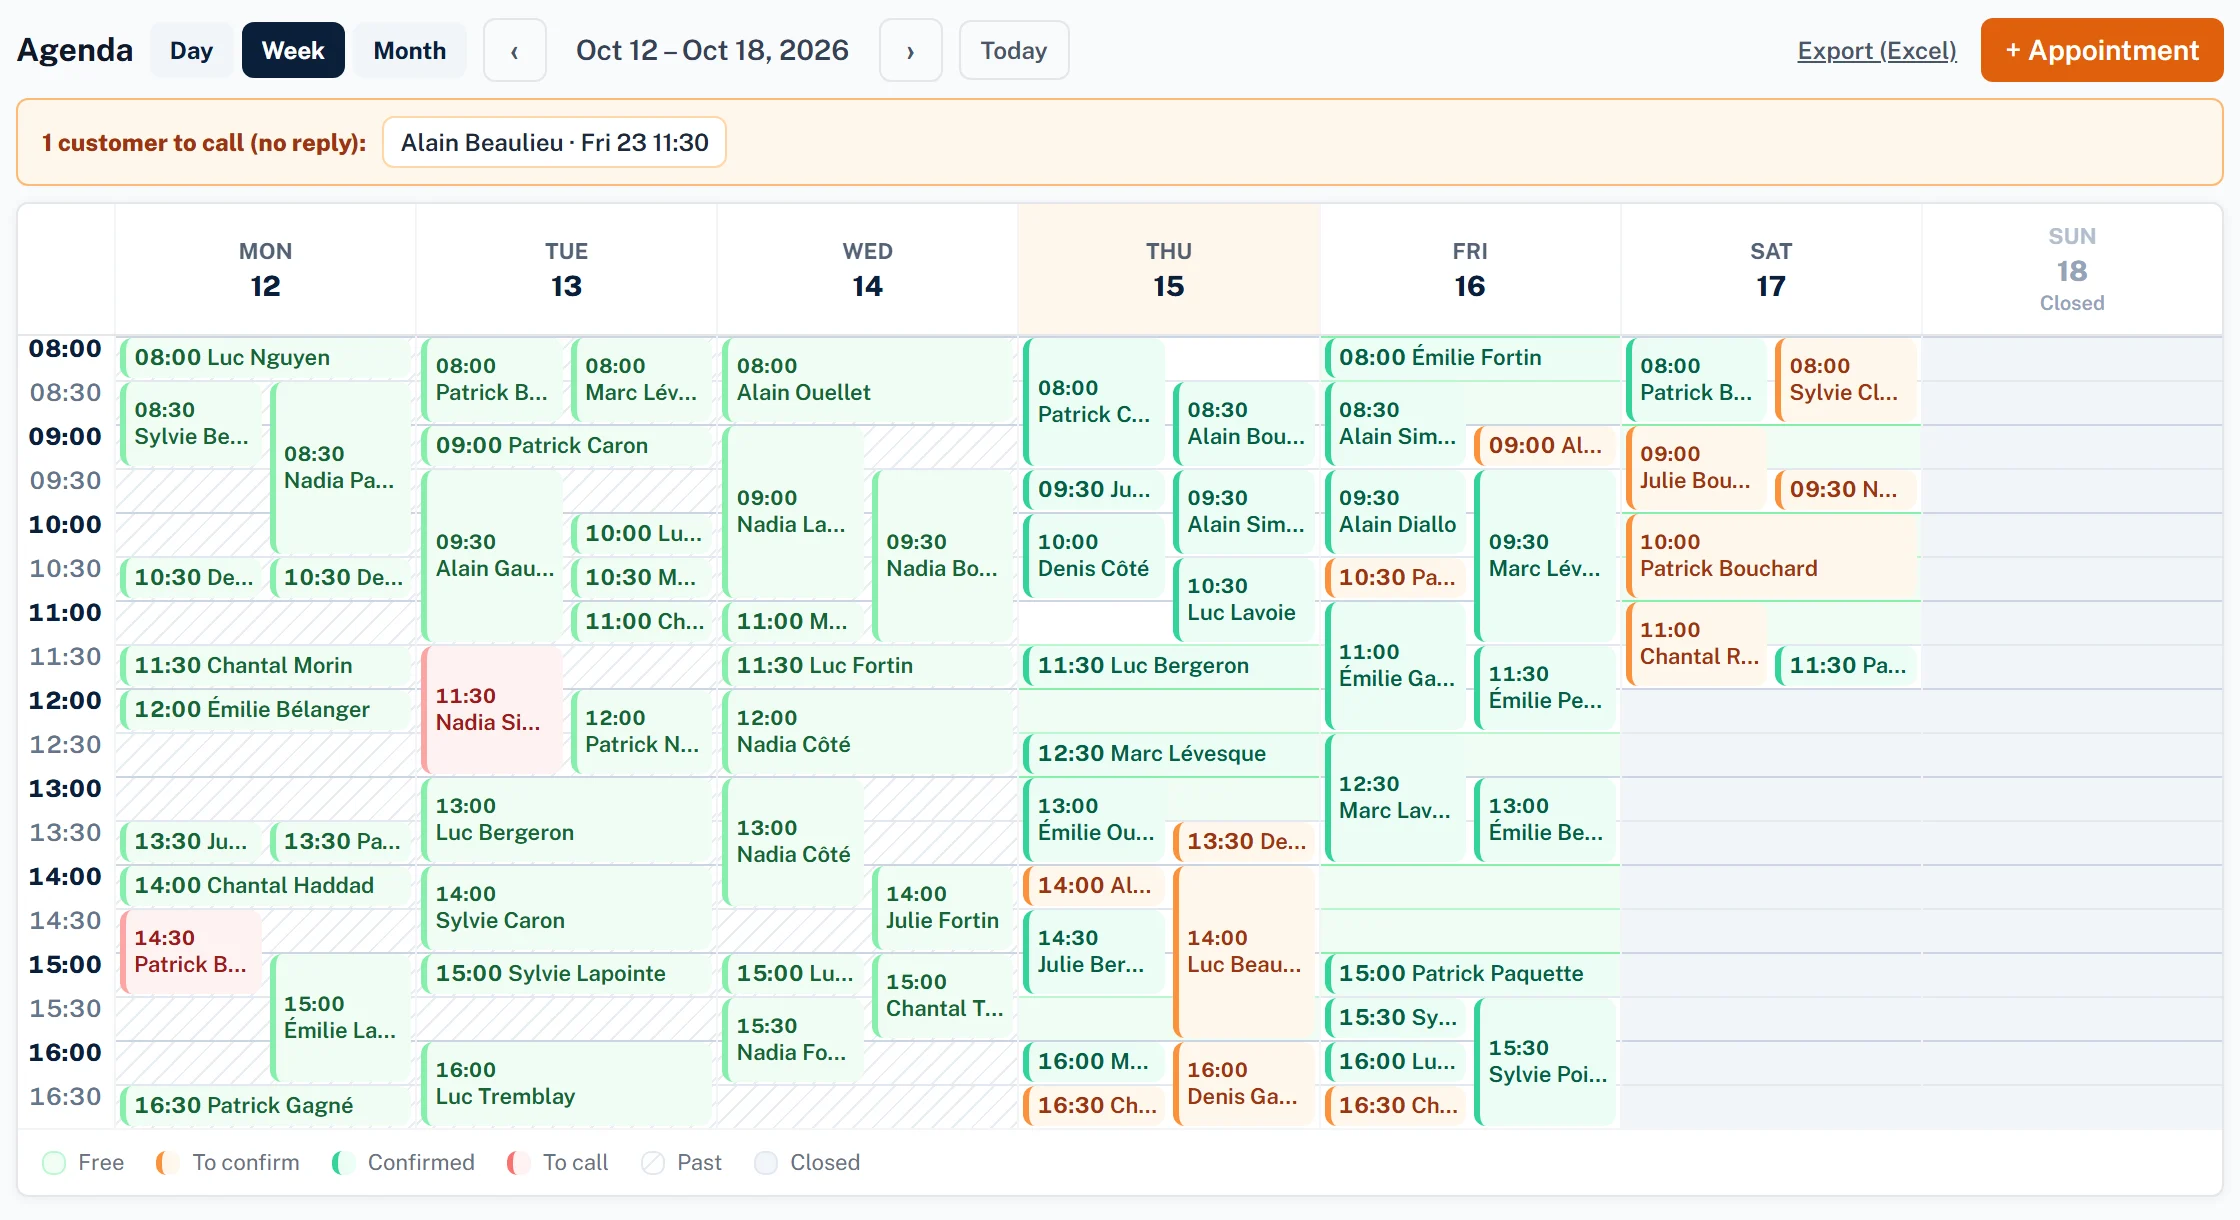Click the To confirm legend swatch
The image size is (2240, 1220).
point(168,1163)
